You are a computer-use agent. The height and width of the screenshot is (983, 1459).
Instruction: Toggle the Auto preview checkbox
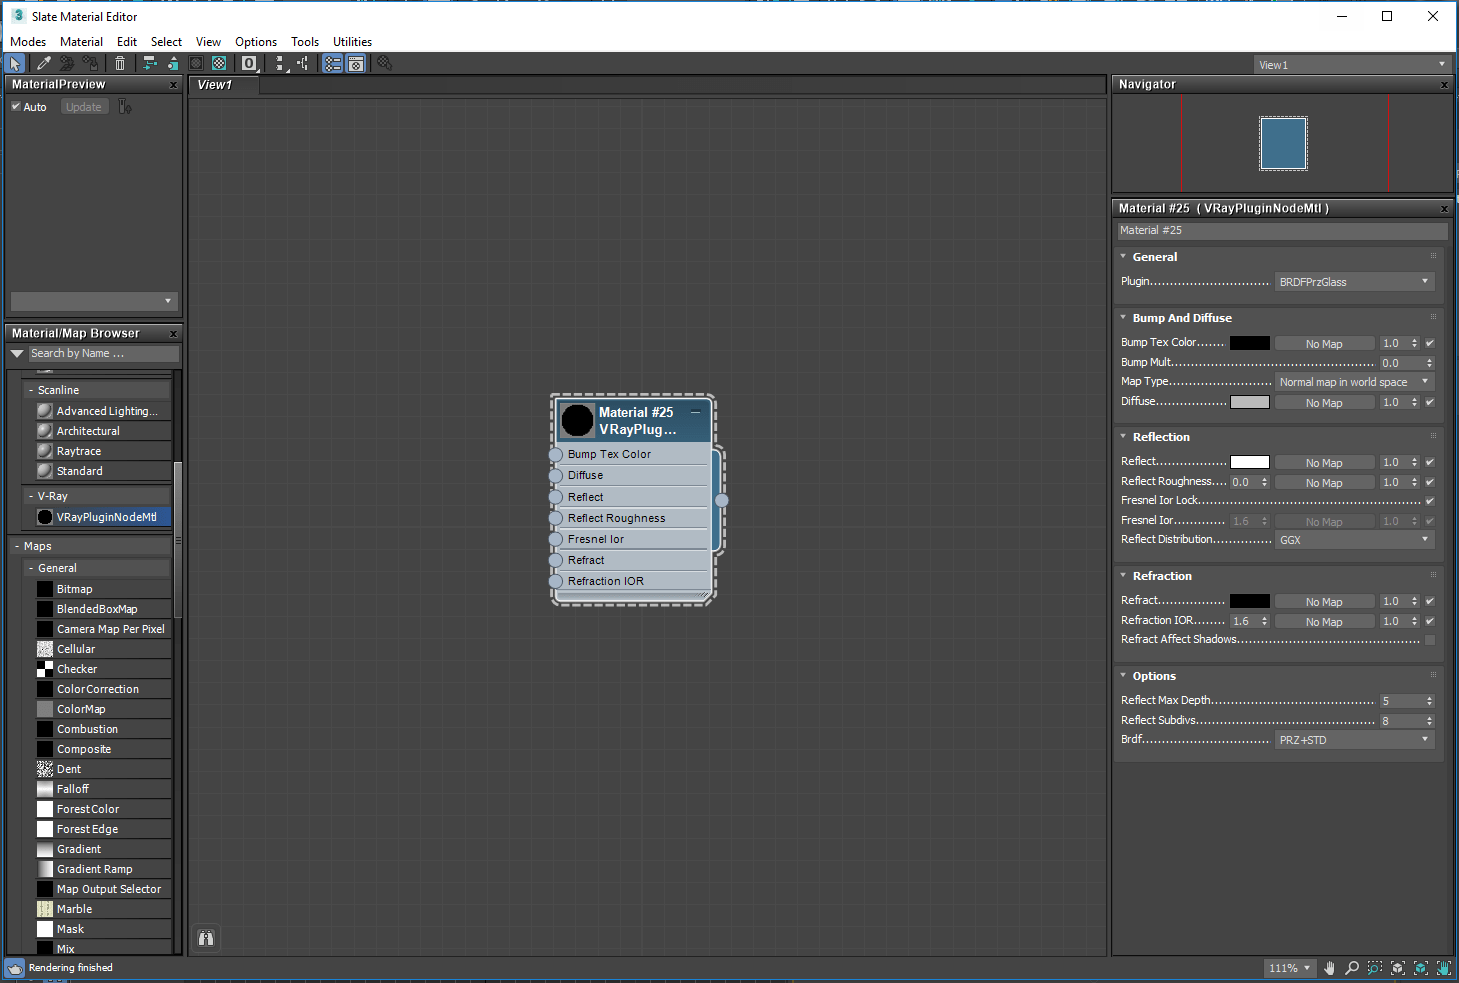pyautogui.click(x=16, y=106)
